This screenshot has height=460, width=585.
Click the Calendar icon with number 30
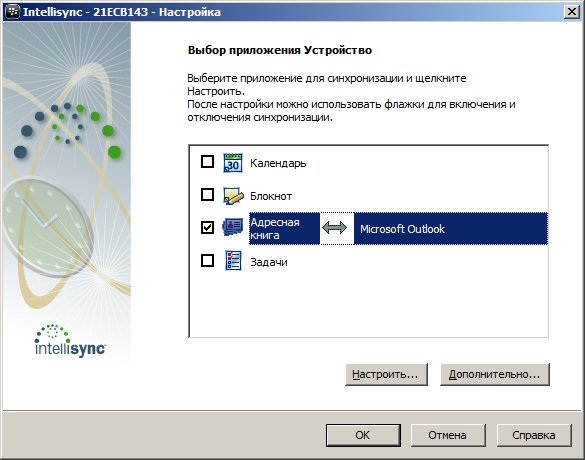pos(233,163)
